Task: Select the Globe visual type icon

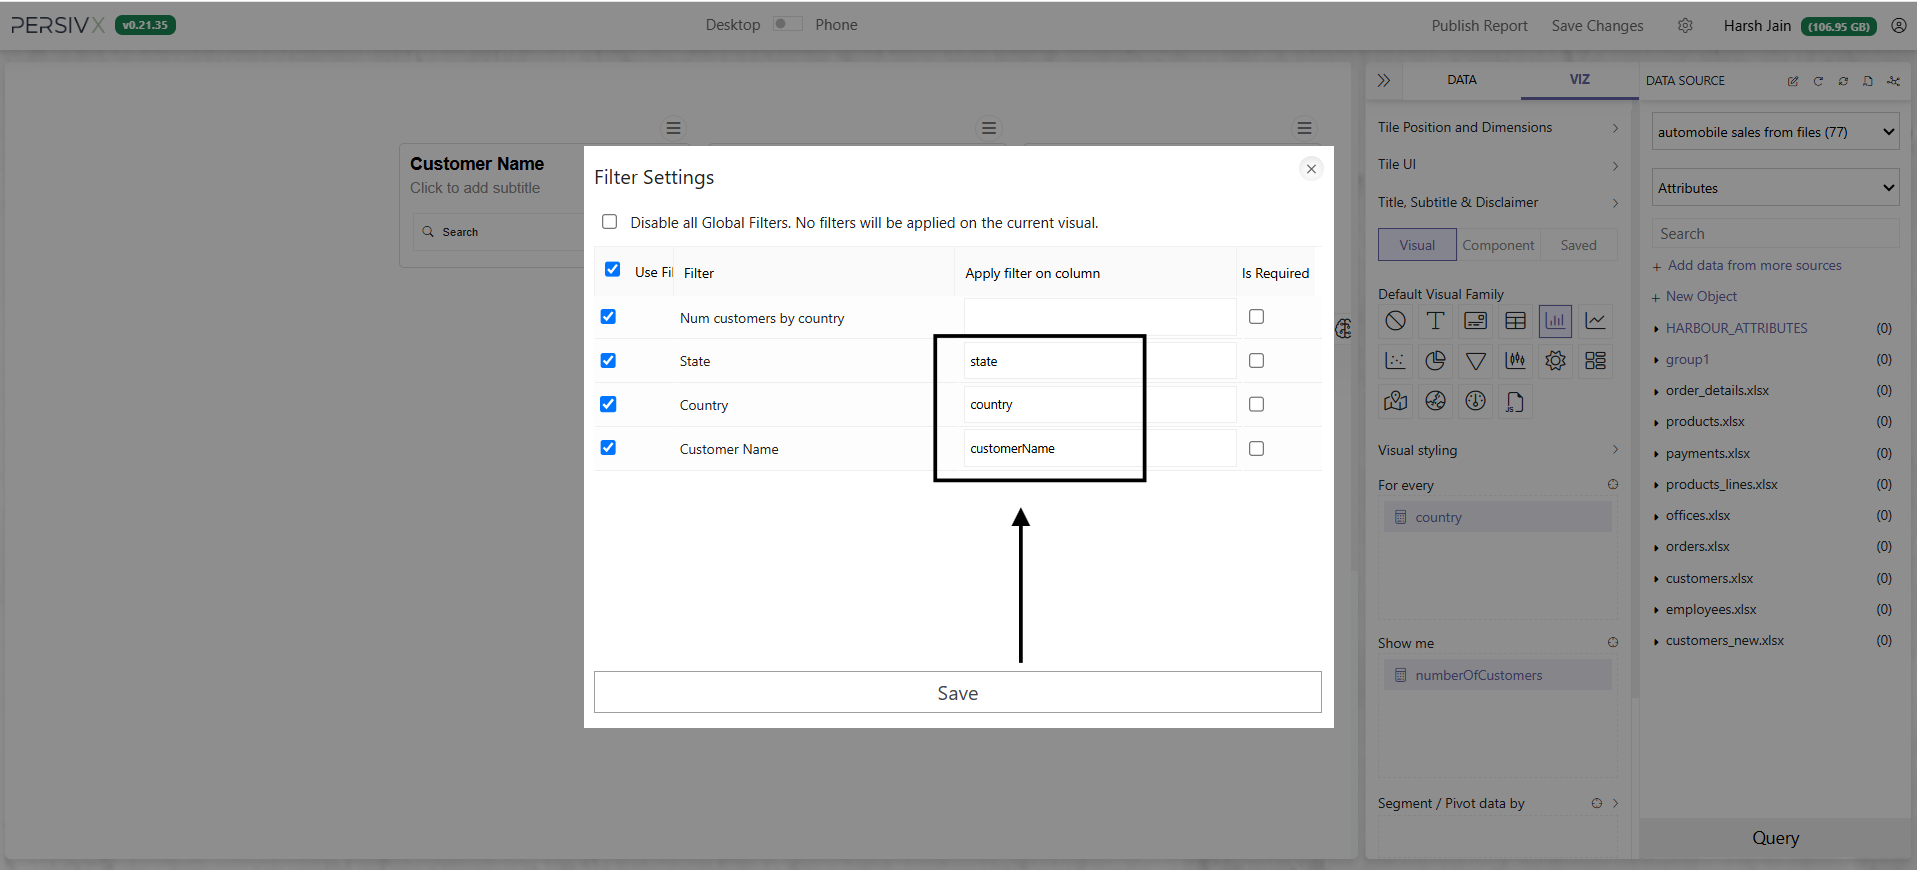Action: click(x=1435, y=401)
